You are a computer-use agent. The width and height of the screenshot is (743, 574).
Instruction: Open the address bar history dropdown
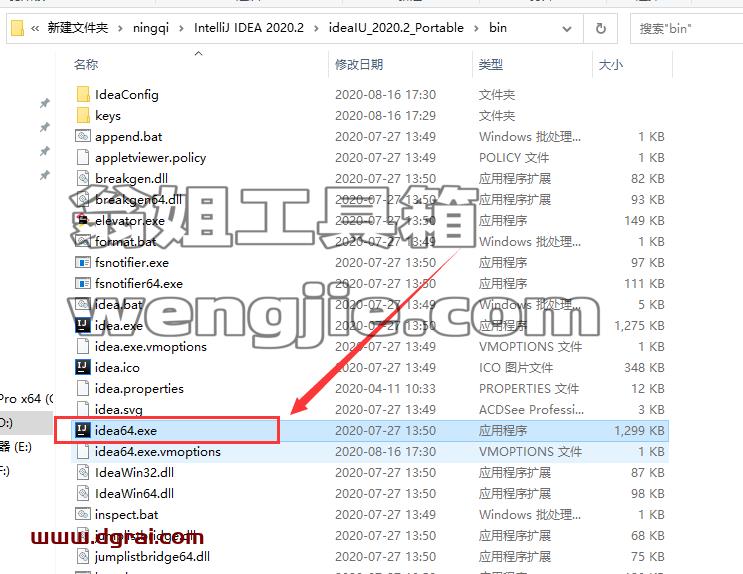point(566,29)
